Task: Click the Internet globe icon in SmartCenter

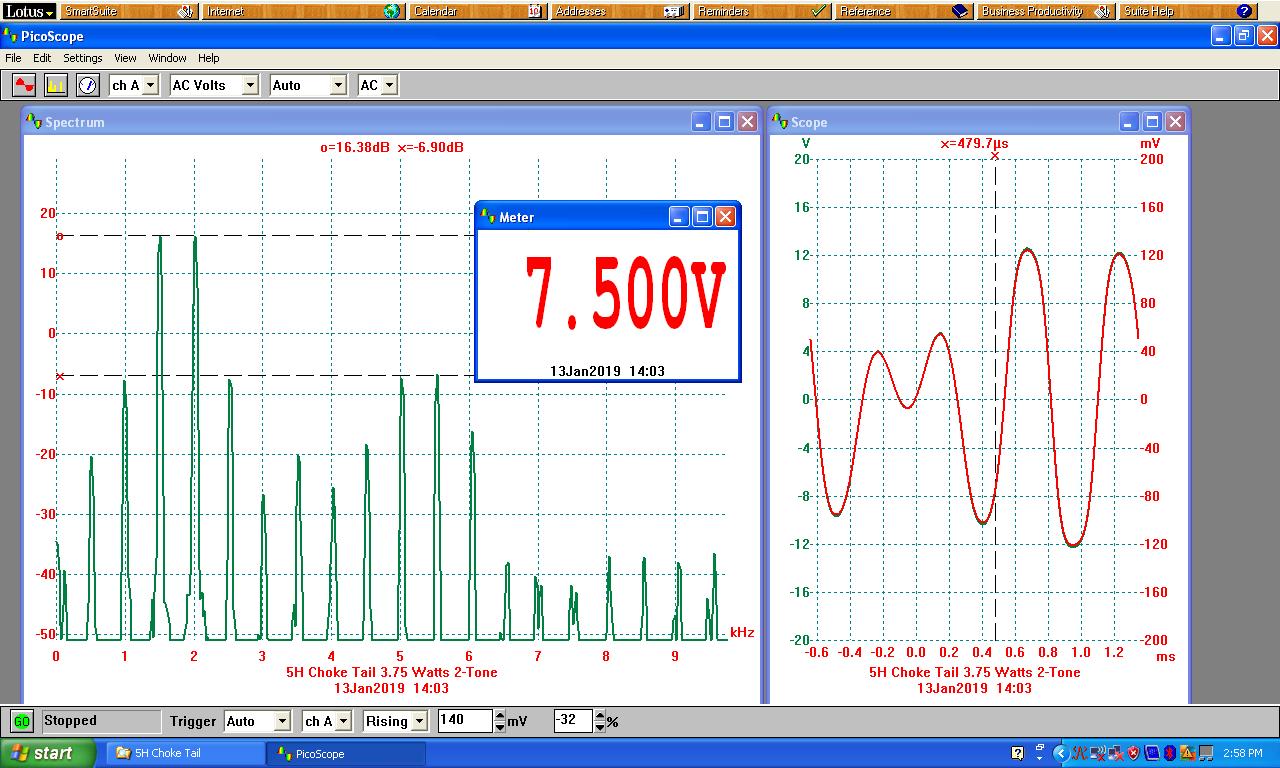Action: 391,11
